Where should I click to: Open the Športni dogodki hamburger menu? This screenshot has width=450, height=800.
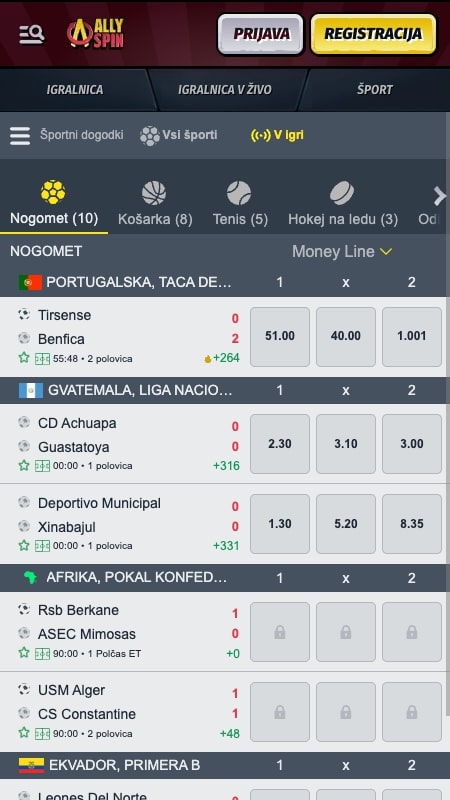20,136
